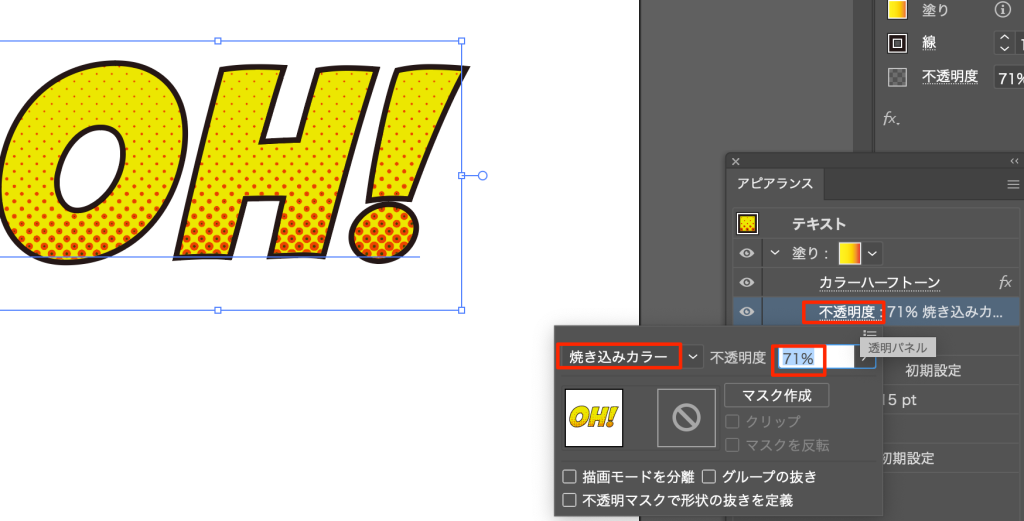
Task: Click the info icon beside 塗り
Action: [1001, 10]
